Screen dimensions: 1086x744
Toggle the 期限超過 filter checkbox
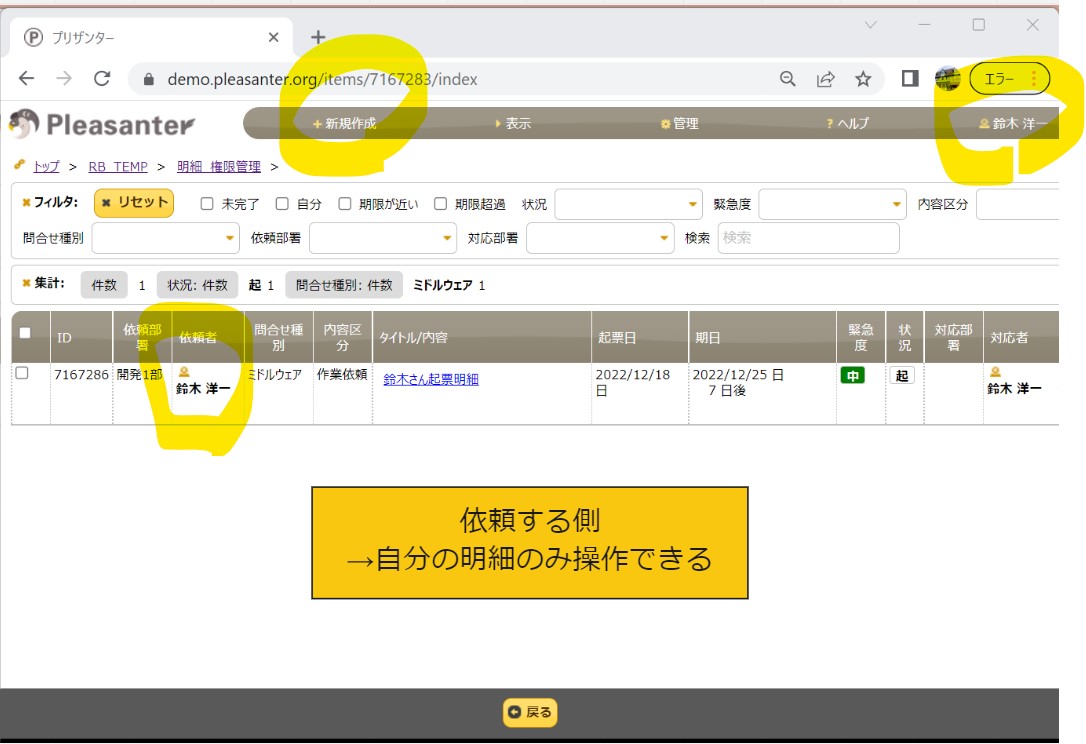pyautogui.click(x=441, y=204)
